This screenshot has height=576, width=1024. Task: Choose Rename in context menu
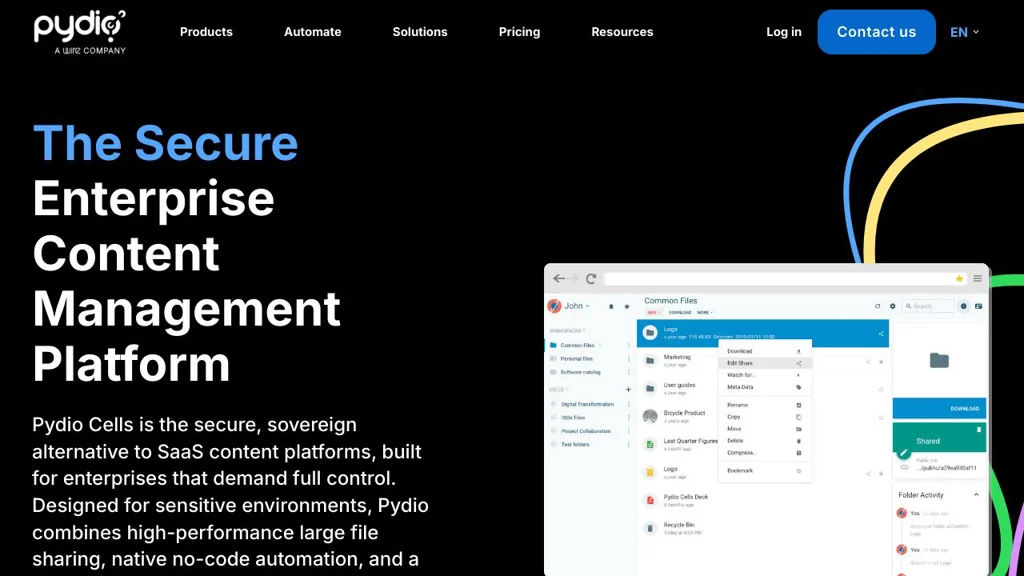click(765, 405)
